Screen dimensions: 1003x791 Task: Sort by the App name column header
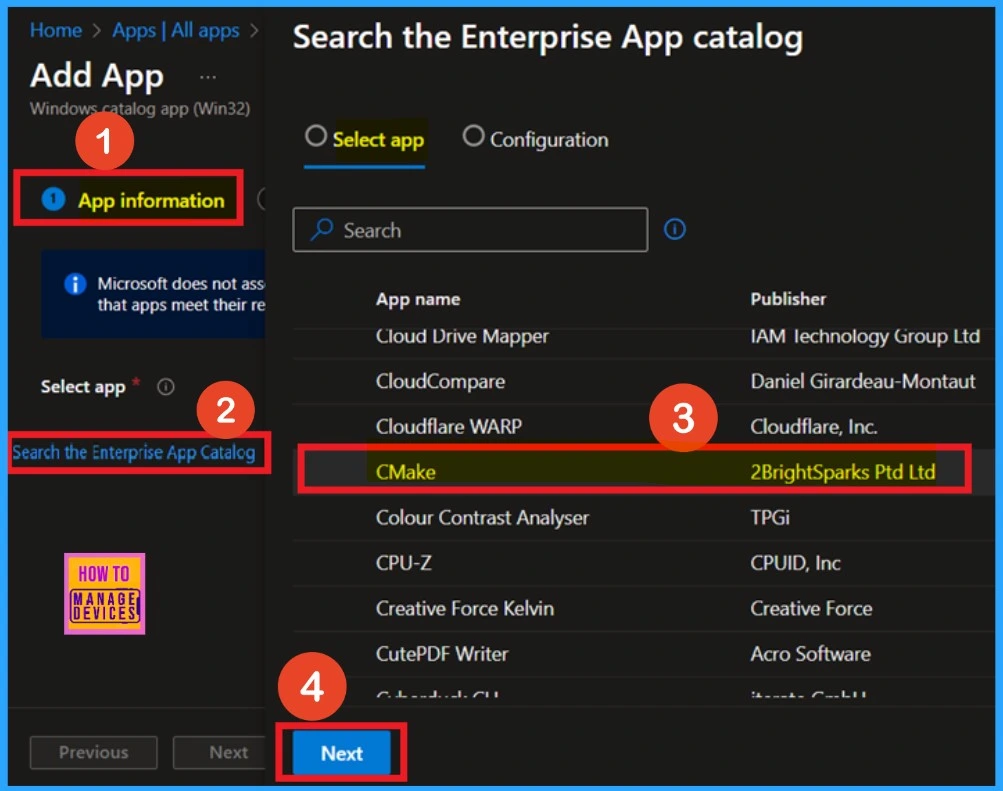point(418,299)
